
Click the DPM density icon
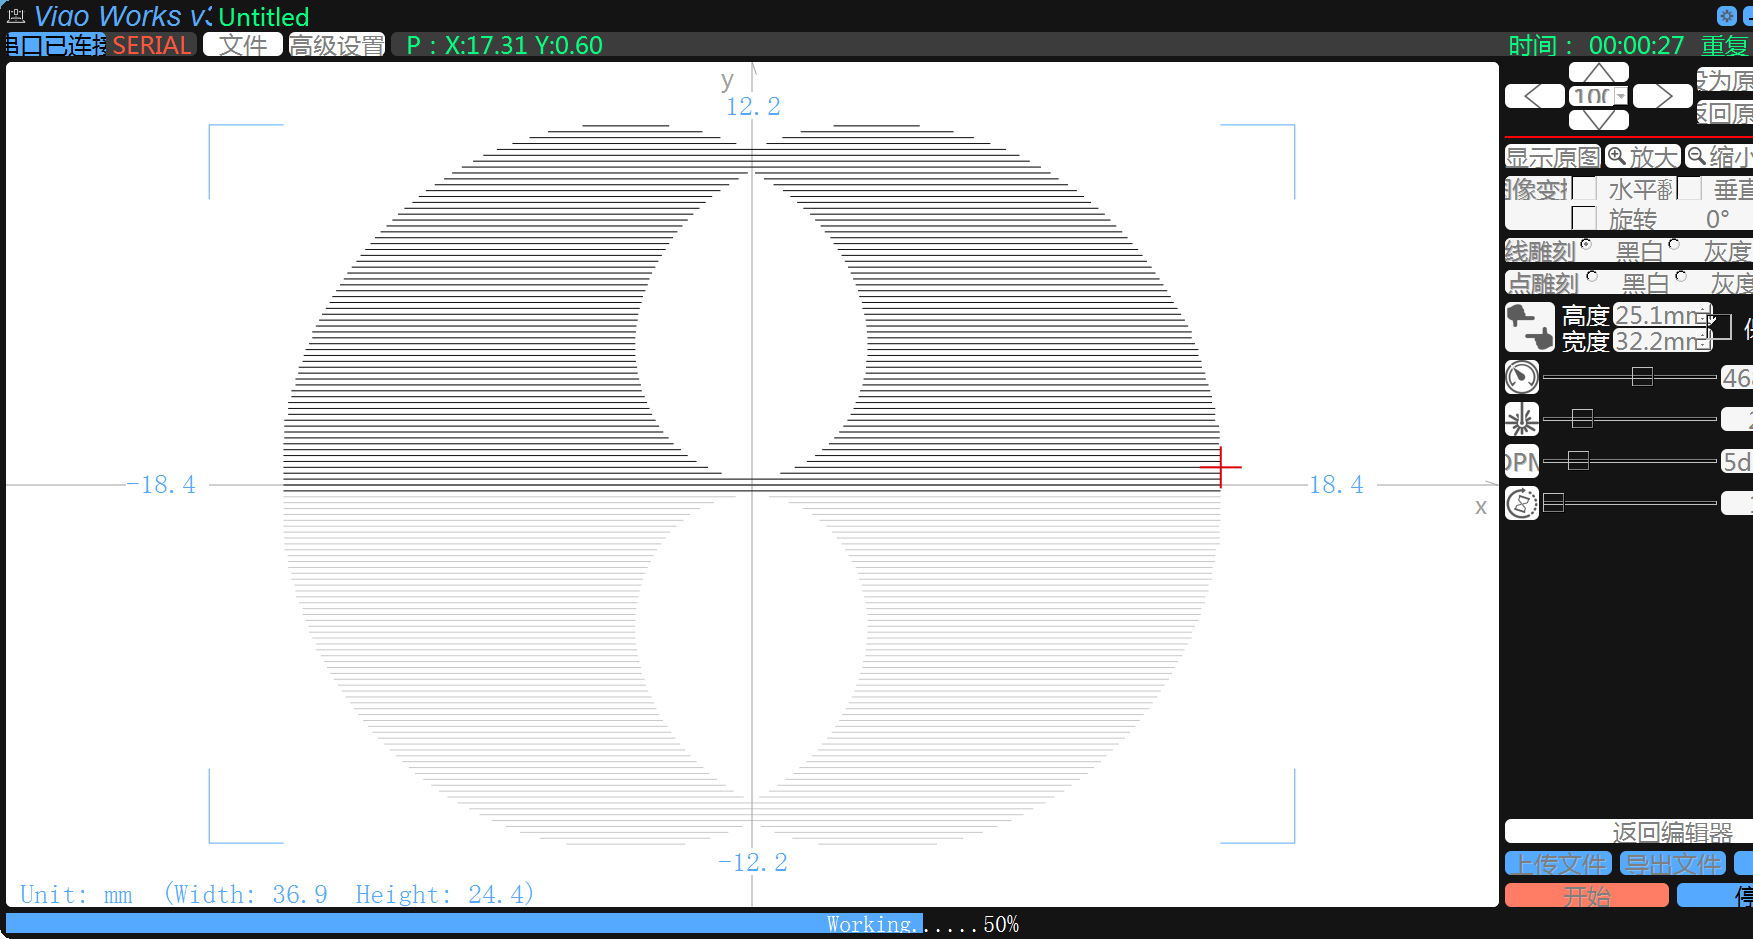point(1522,461)
